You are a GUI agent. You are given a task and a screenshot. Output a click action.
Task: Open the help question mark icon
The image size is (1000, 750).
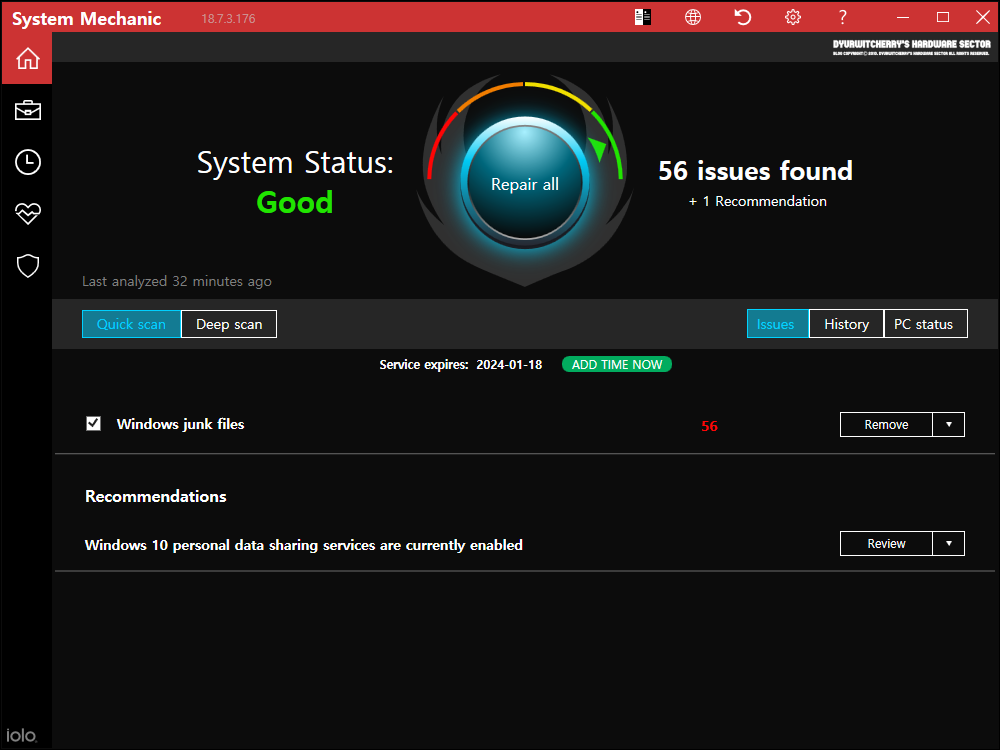click(x=842, y=17)
